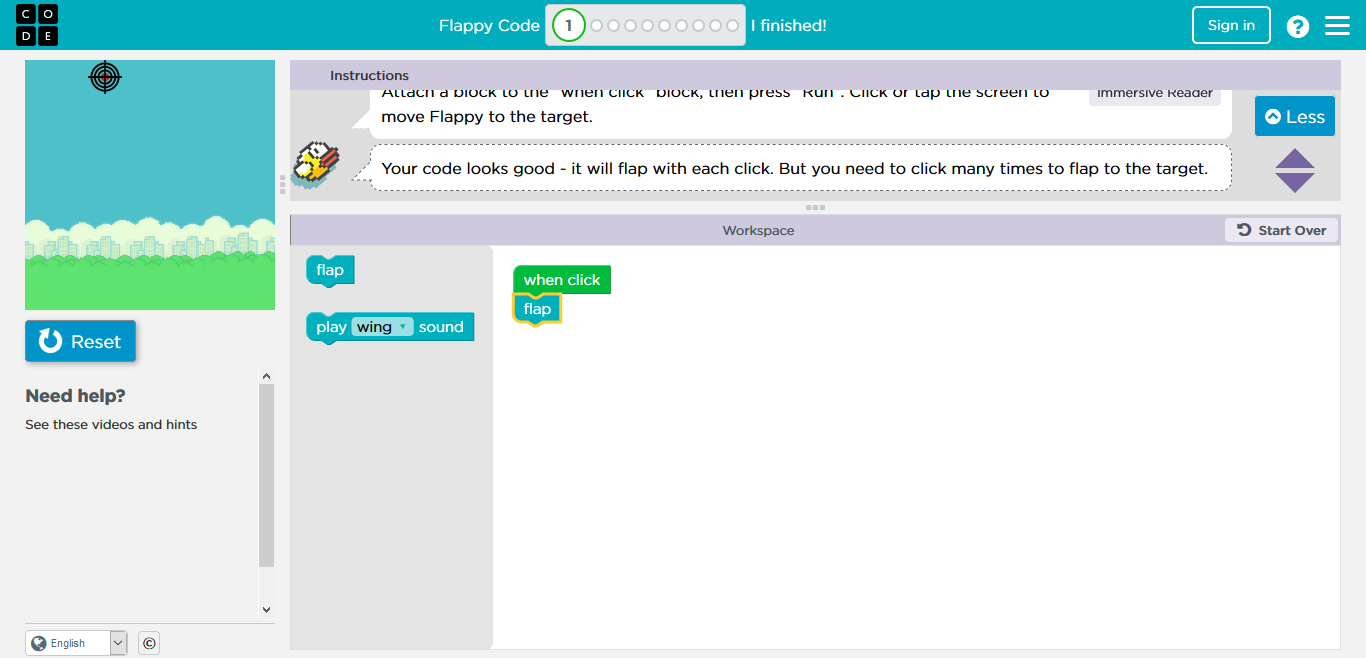The width and height of the screenshot is (1366, 658).
Task: Click the Reset button
Action: click(80, 341)
